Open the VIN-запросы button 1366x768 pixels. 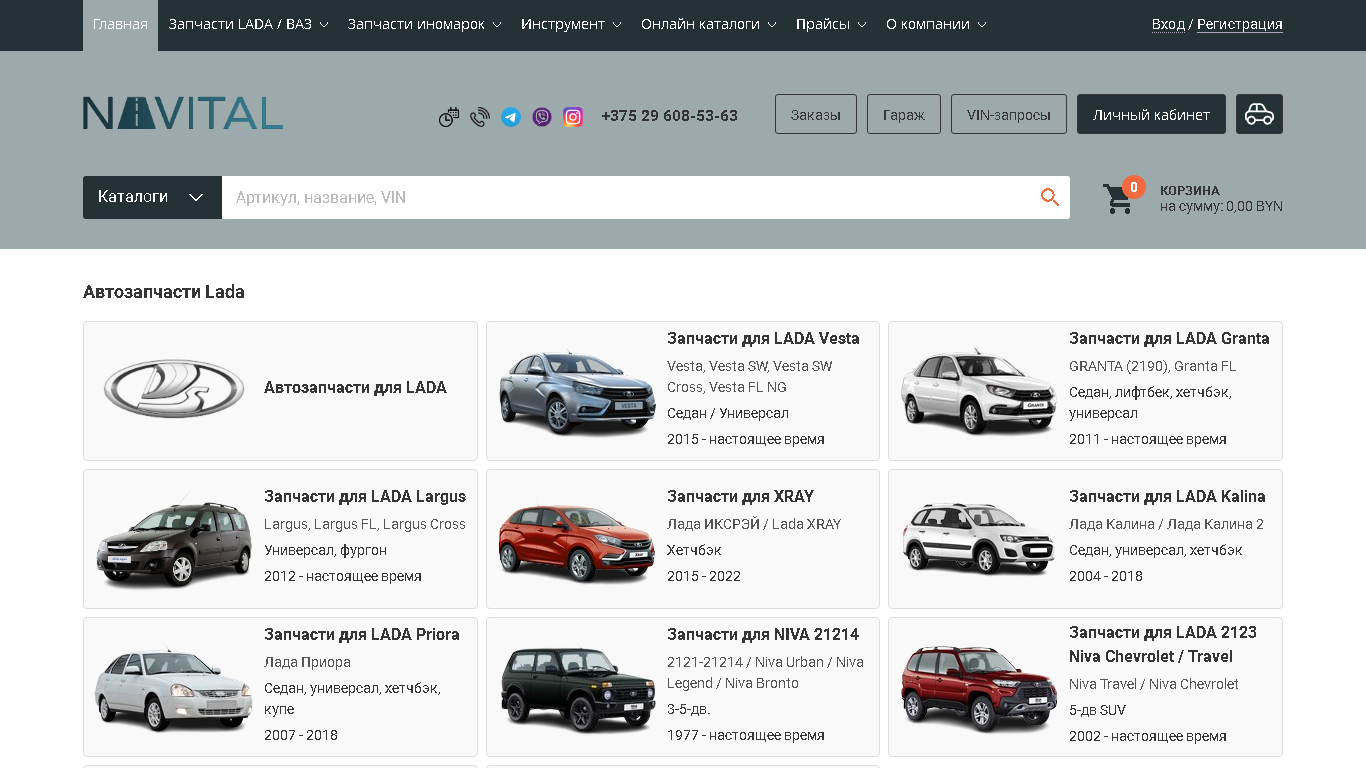1009,114
